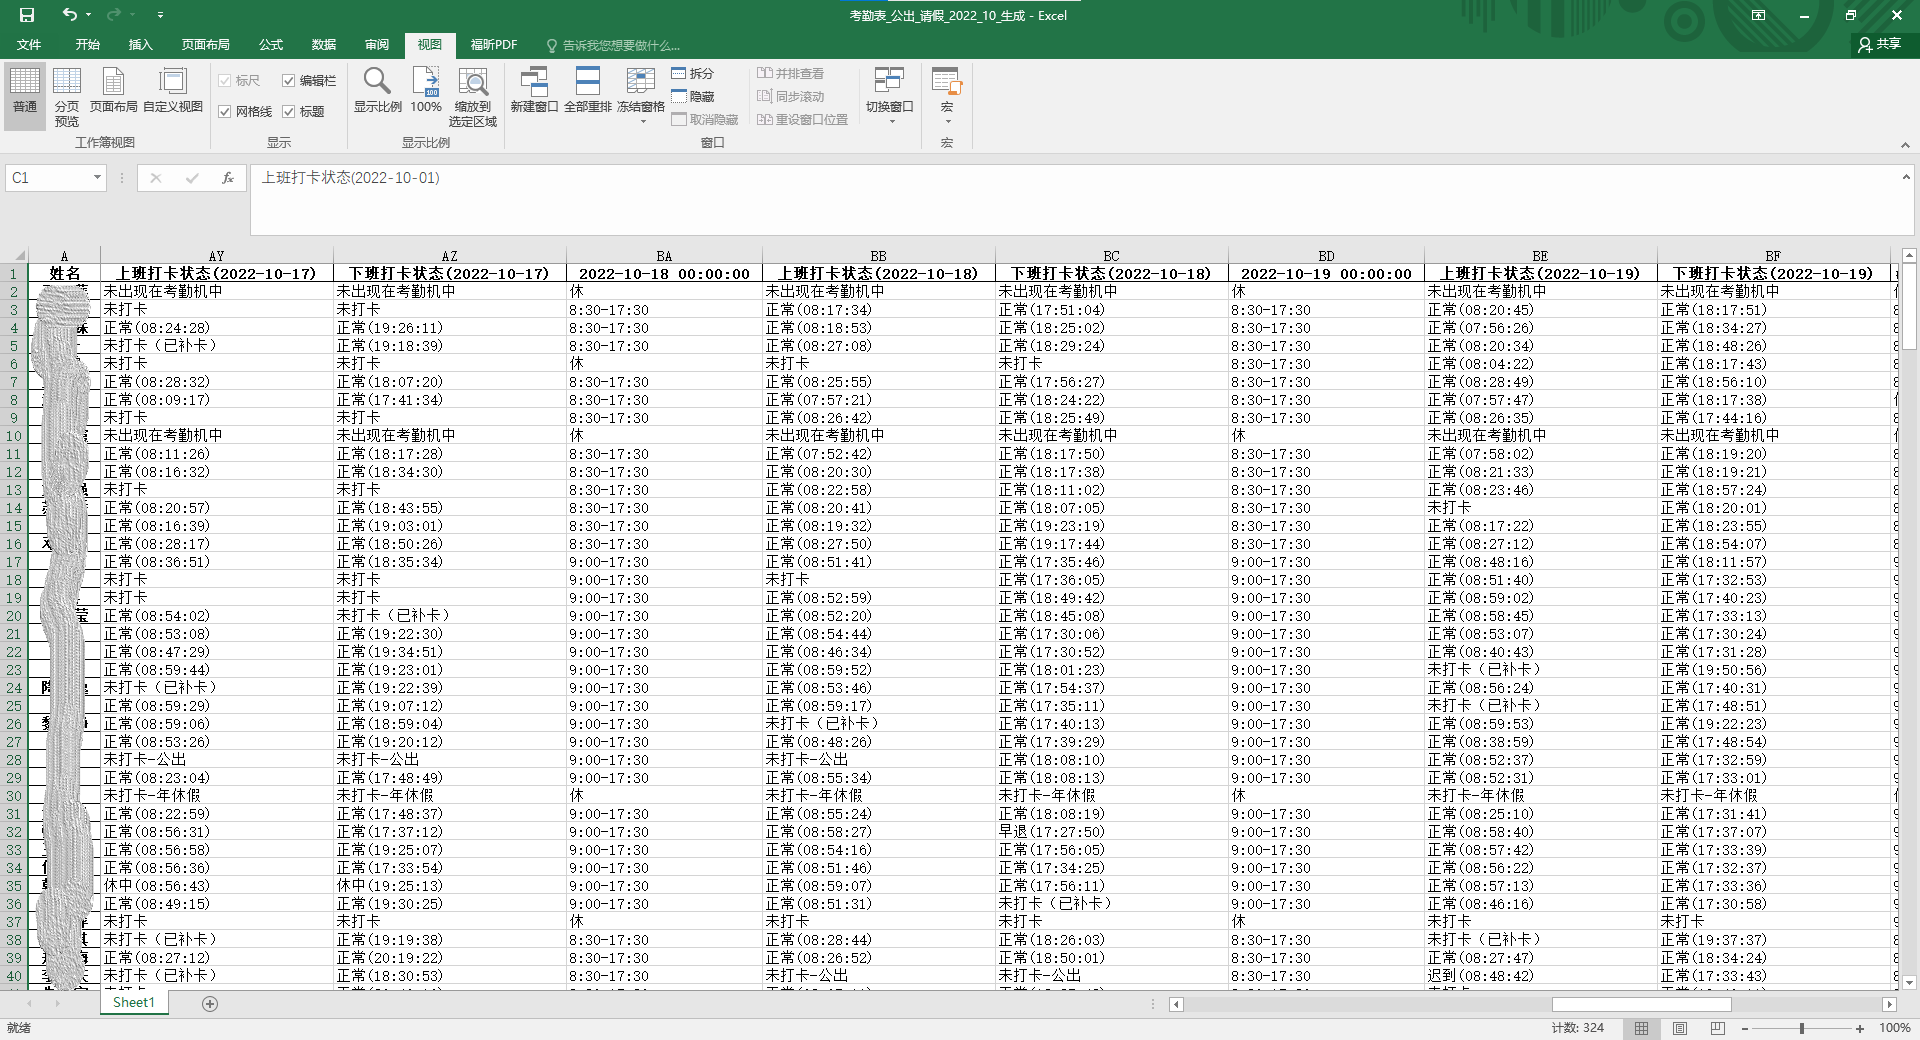Switch to the Data (数据) tab
Image resolution: width=1920 pixels, height=1040 pixels.
[x=324, y=45]
